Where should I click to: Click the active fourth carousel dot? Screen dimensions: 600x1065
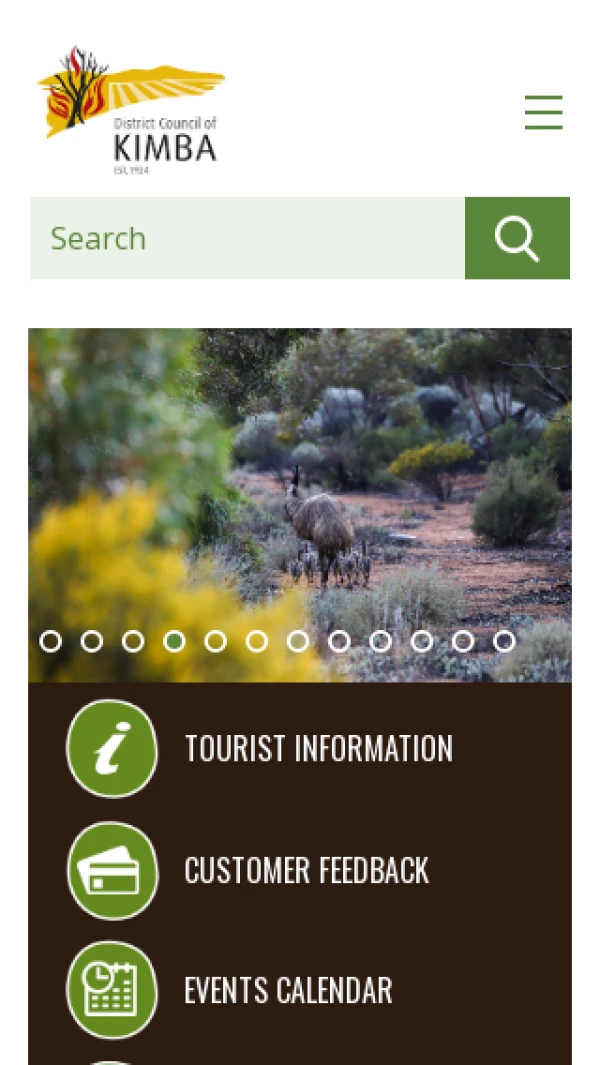(175, 641)
